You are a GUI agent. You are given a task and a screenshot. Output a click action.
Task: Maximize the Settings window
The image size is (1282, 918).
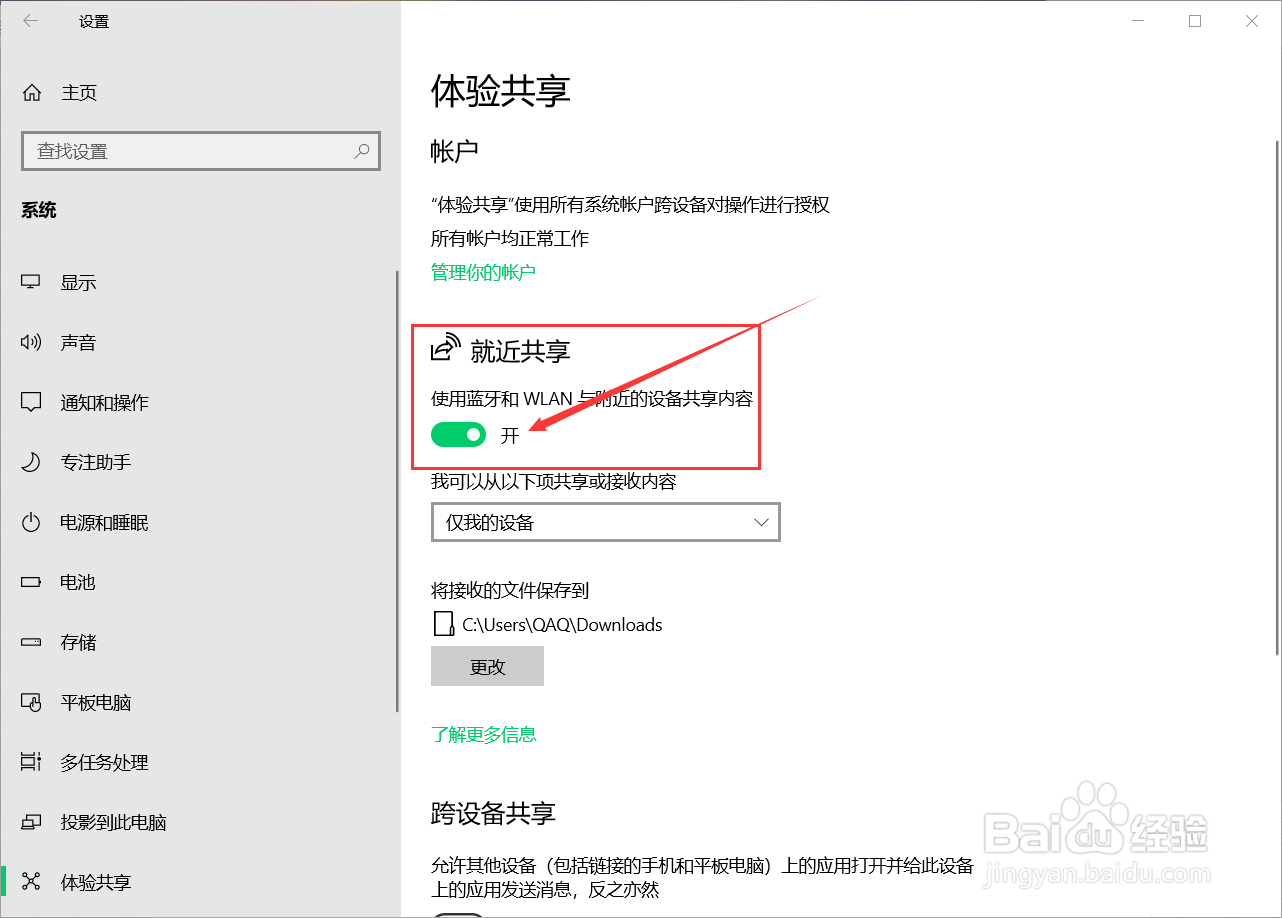point(1195,21)
